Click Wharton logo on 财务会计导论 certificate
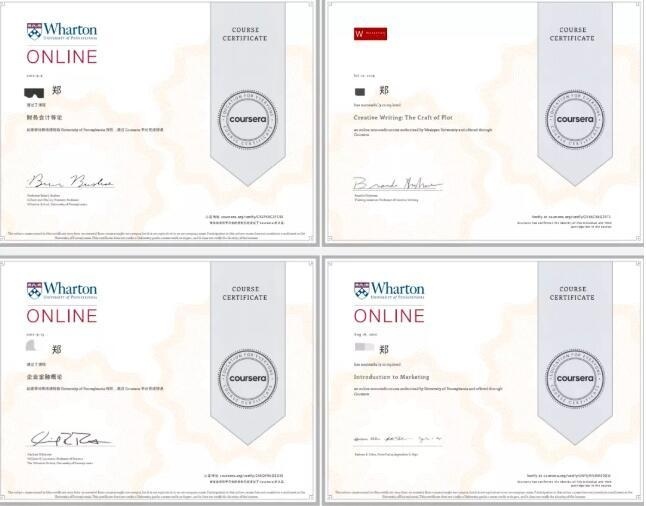Image resolution: width=646 pixels, height=506 pixels. point(62,31)
